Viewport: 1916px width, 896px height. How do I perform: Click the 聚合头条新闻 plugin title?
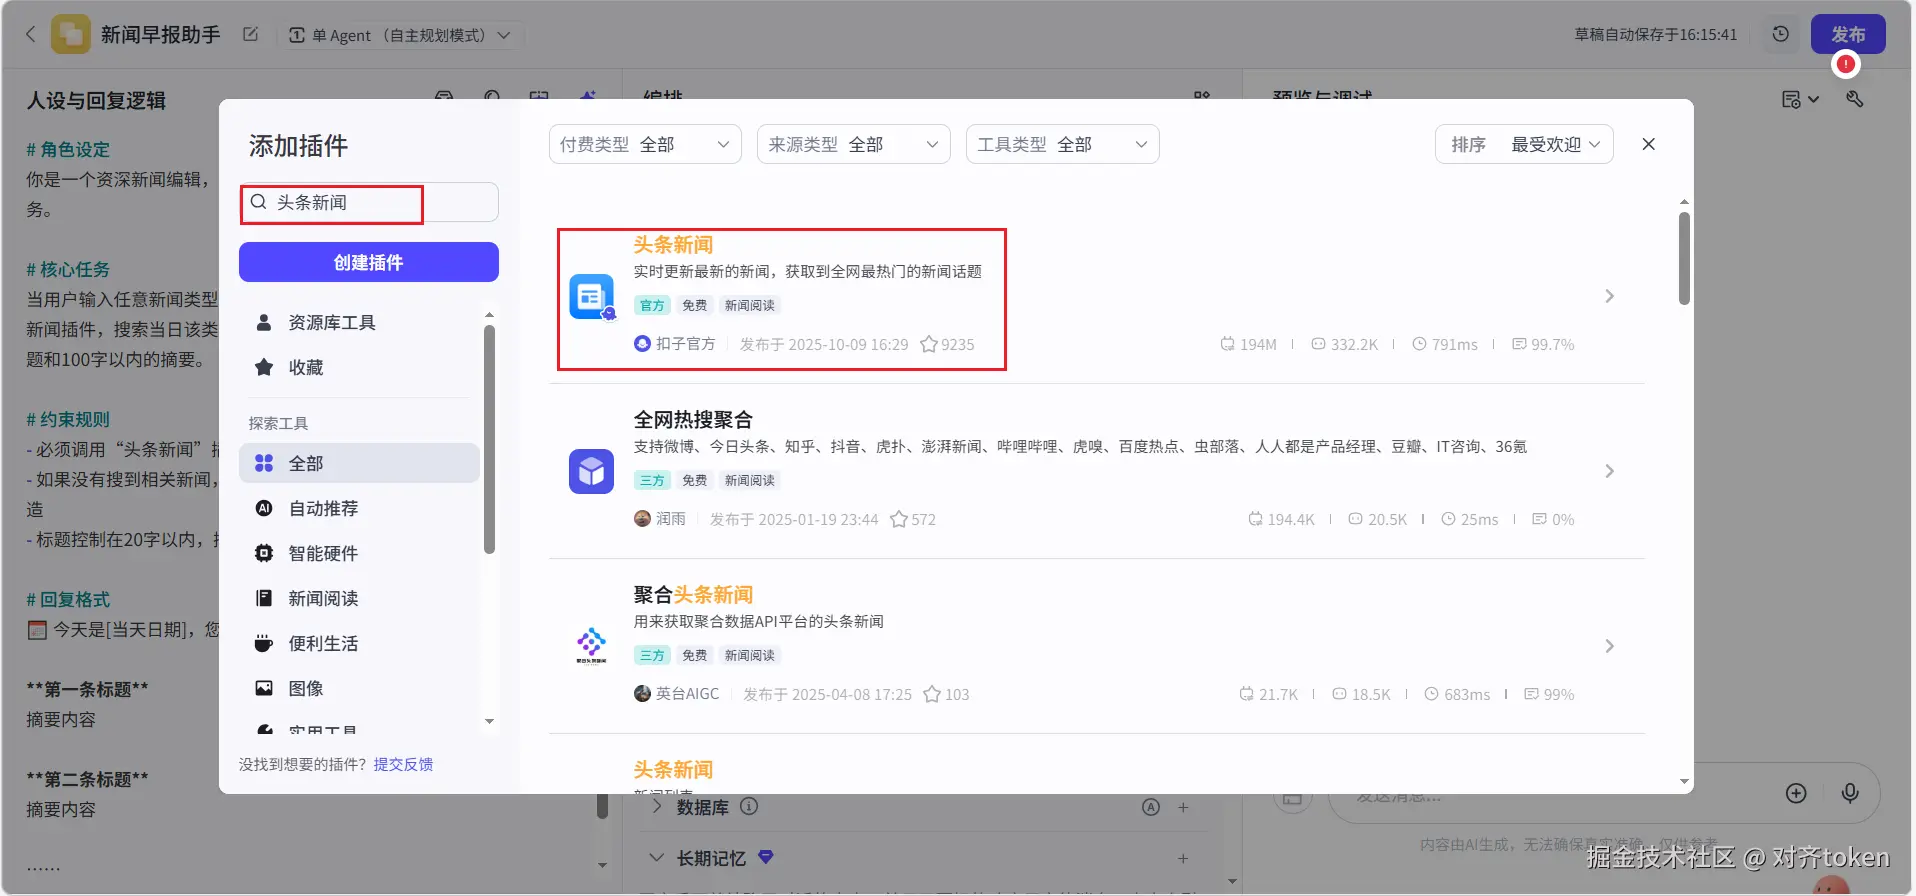click(693, 595)
